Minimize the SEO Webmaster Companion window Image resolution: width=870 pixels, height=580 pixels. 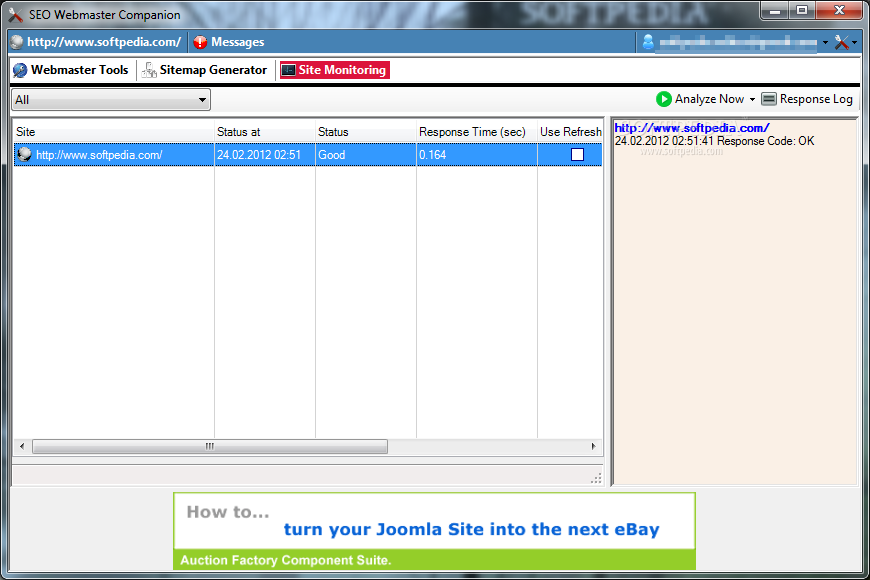[x=776, y=11]
